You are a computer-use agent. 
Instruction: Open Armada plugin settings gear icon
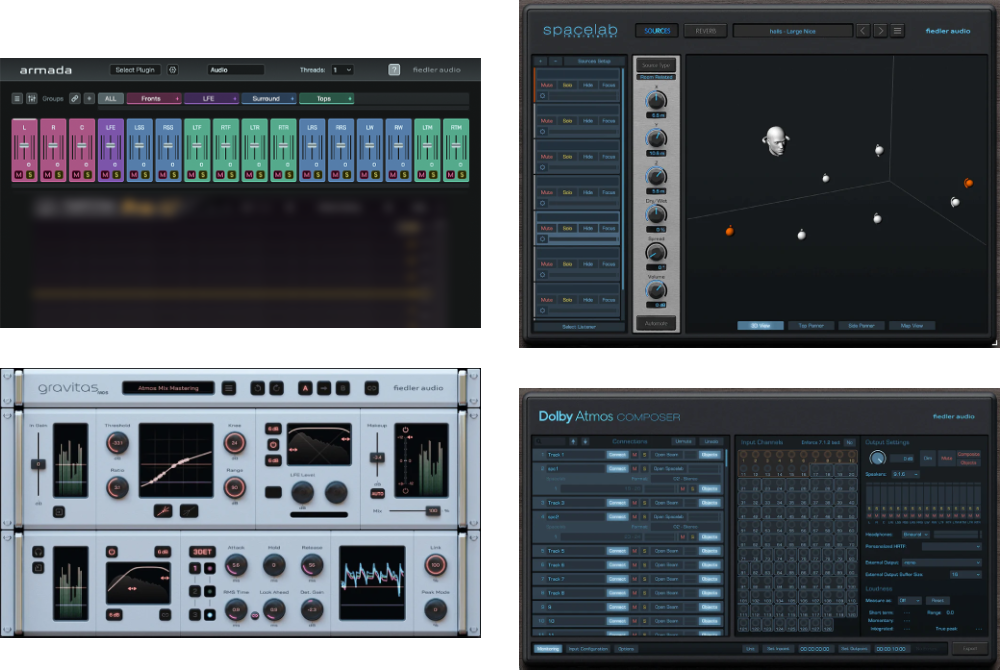pos(172,70)
